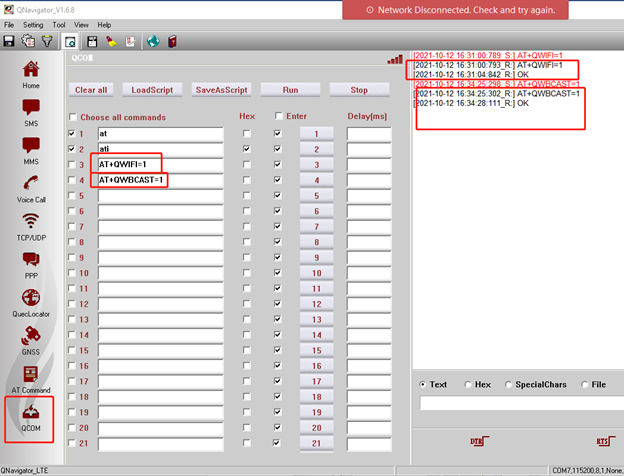Click the LoadScript button
Viewport: 624px width, 476px height.
[152, 89]
